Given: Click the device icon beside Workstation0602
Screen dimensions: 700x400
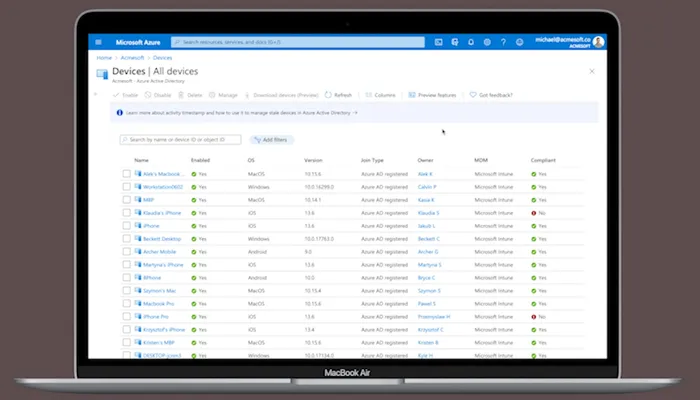Looking at the screenshot, I should tap(138, 187).
